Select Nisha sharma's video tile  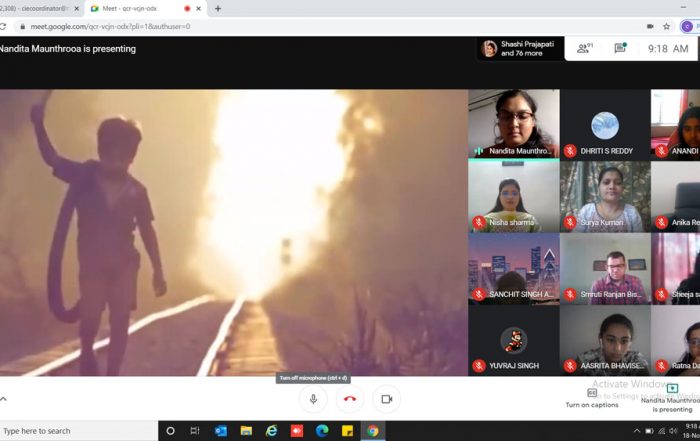[513, 196]
